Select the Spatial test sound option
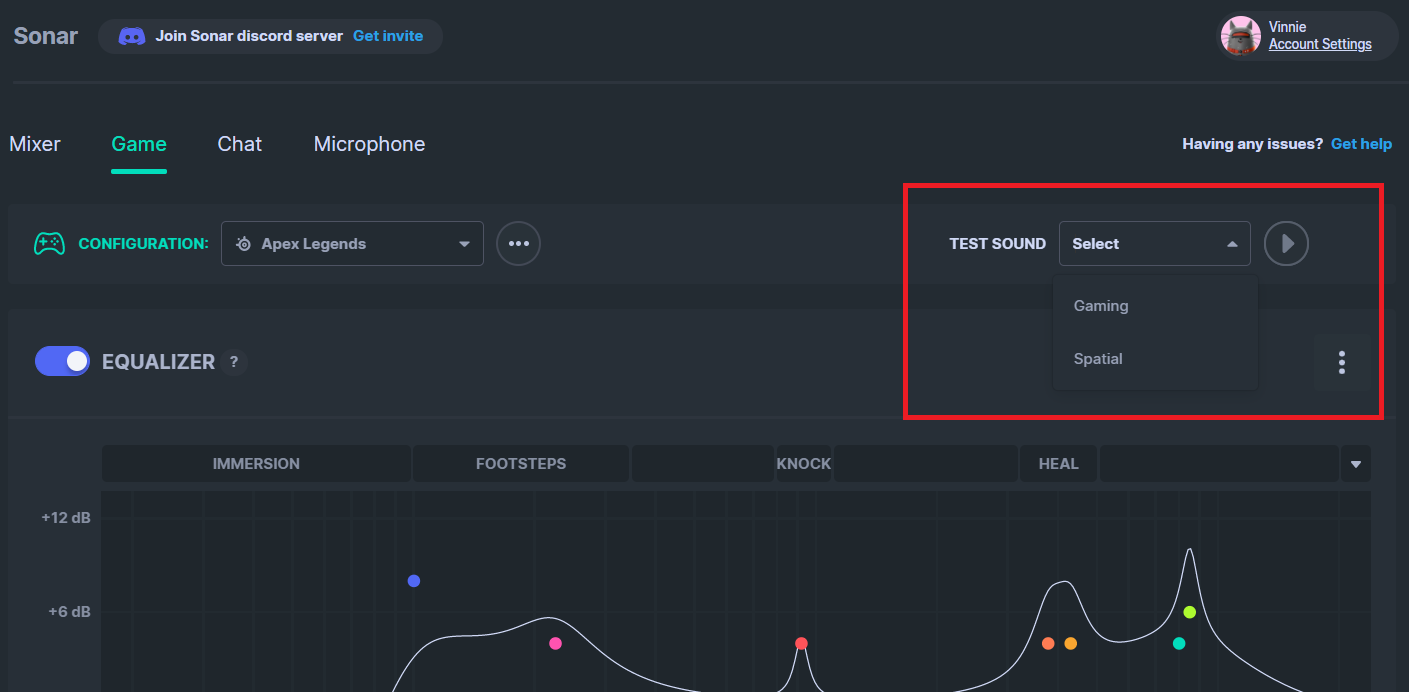Image resolution: width=1409 pixels, height=692 pixels. 1097,358
